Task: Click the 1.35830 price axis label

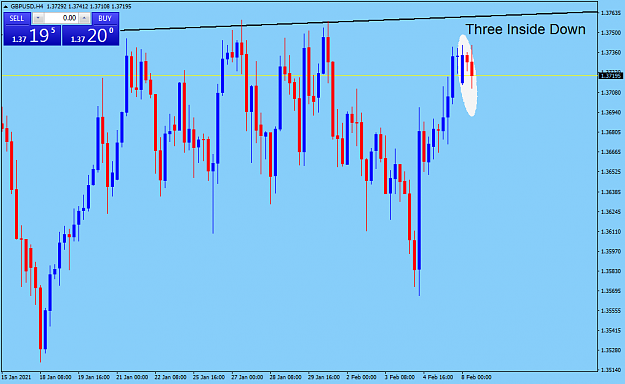Action: 611,271
